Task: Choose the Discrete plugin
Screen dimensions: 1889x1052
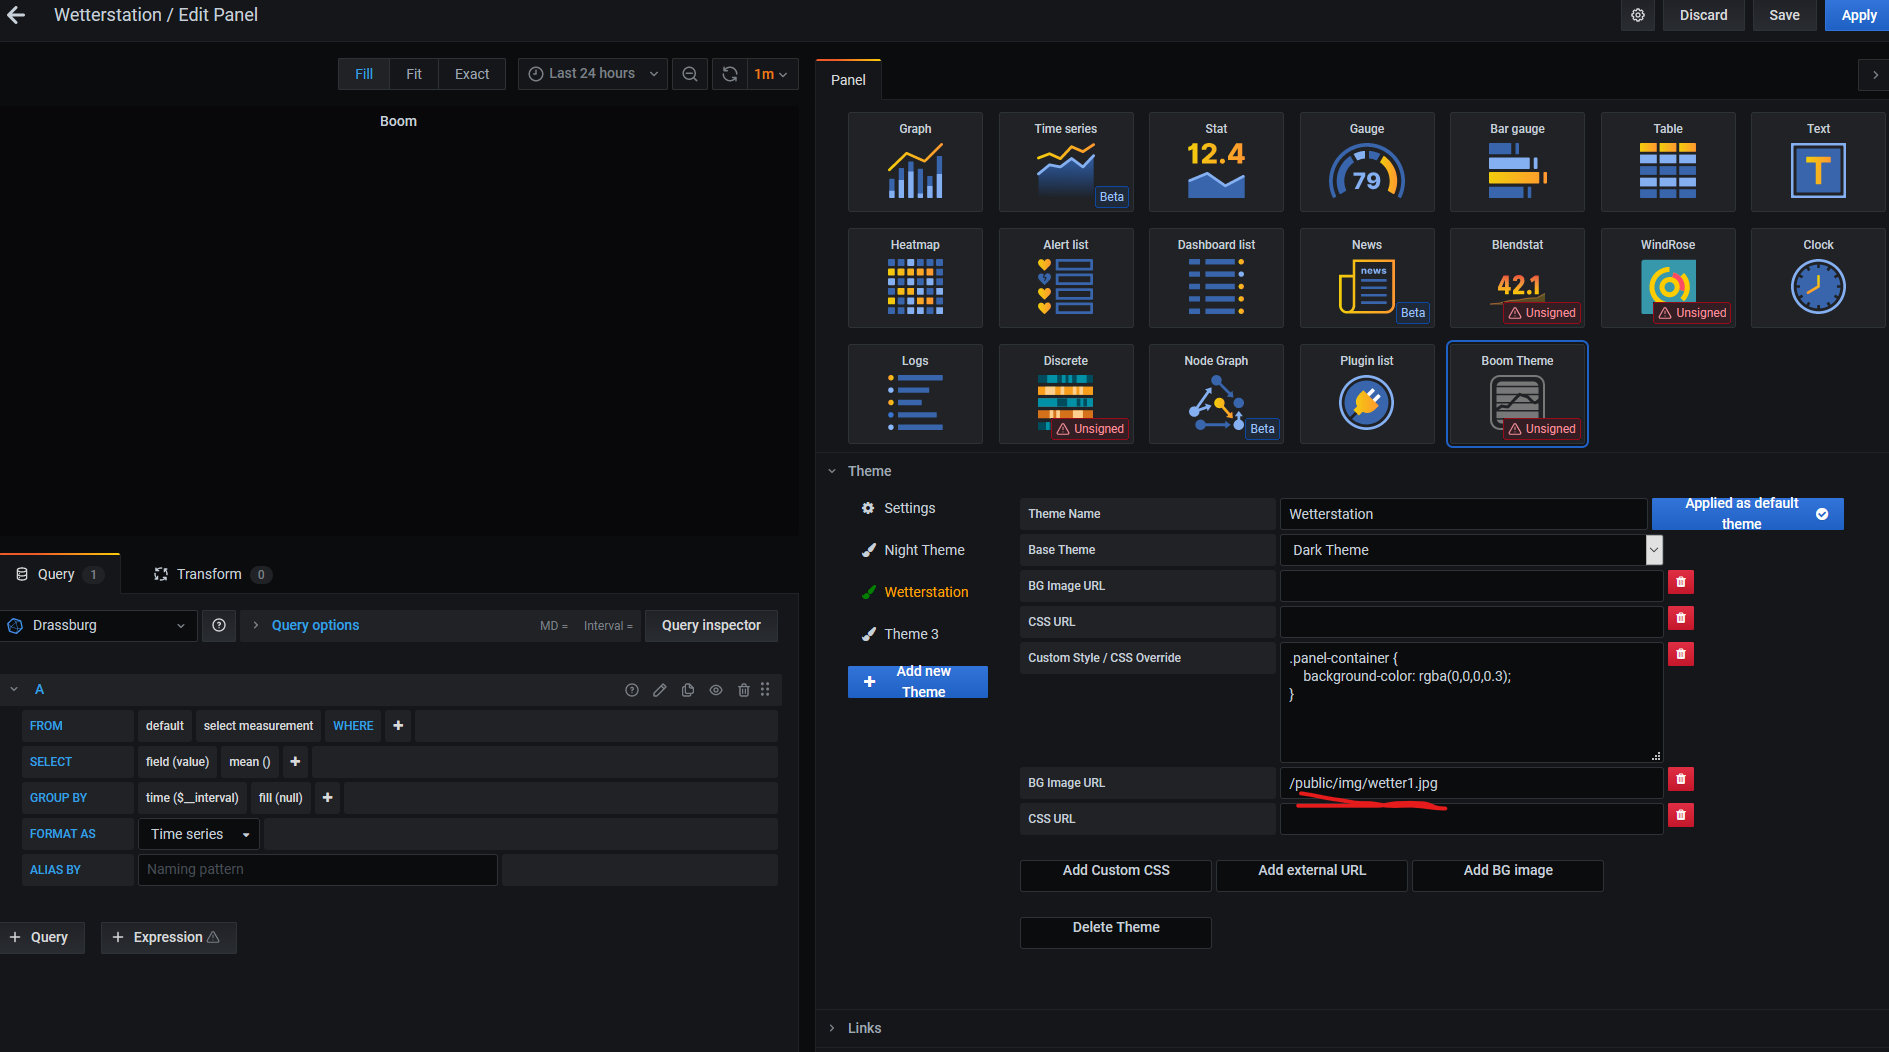Action: 1066,394
